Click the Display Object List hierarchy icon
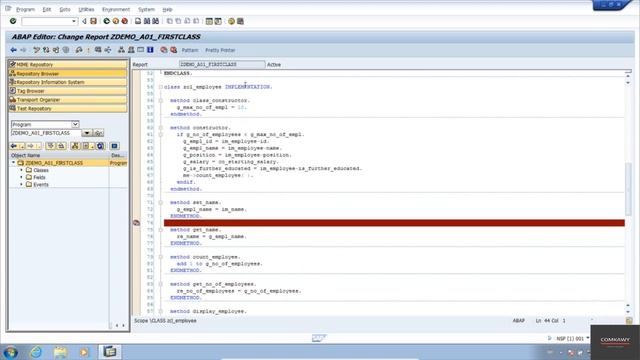640x360 pixels. tap(121, 50)
